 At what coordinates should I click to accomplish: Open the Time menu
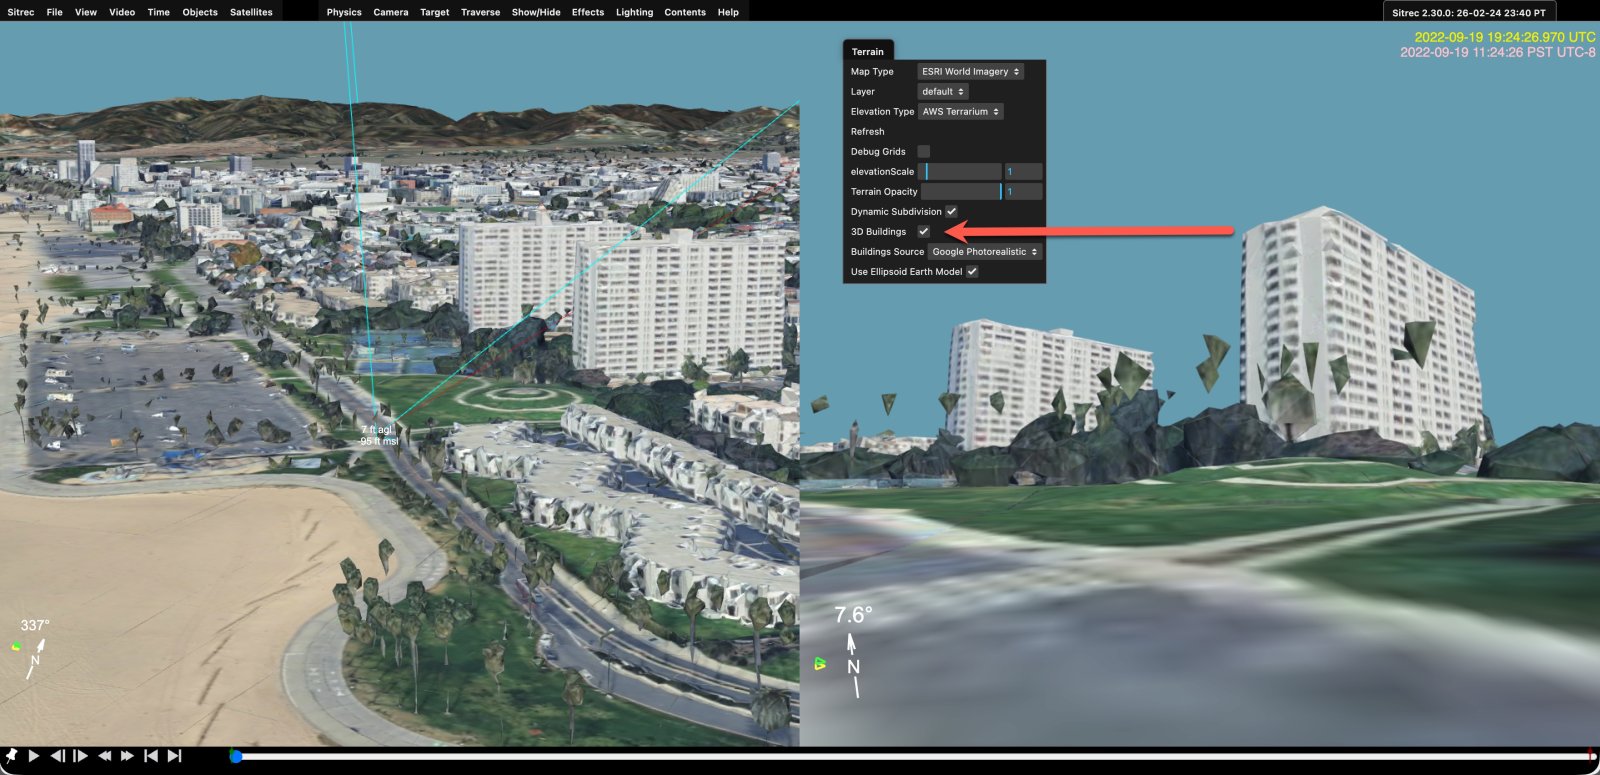coord(158,12)
